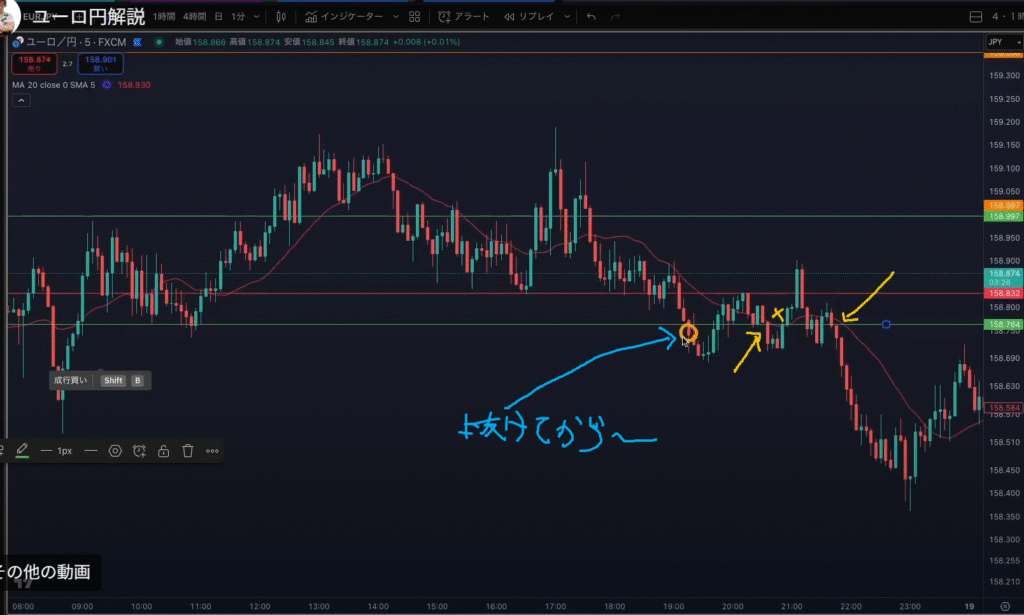Add alert on drawing clock icon
This screenshot has height=615, width=1024.
point(139,451)
